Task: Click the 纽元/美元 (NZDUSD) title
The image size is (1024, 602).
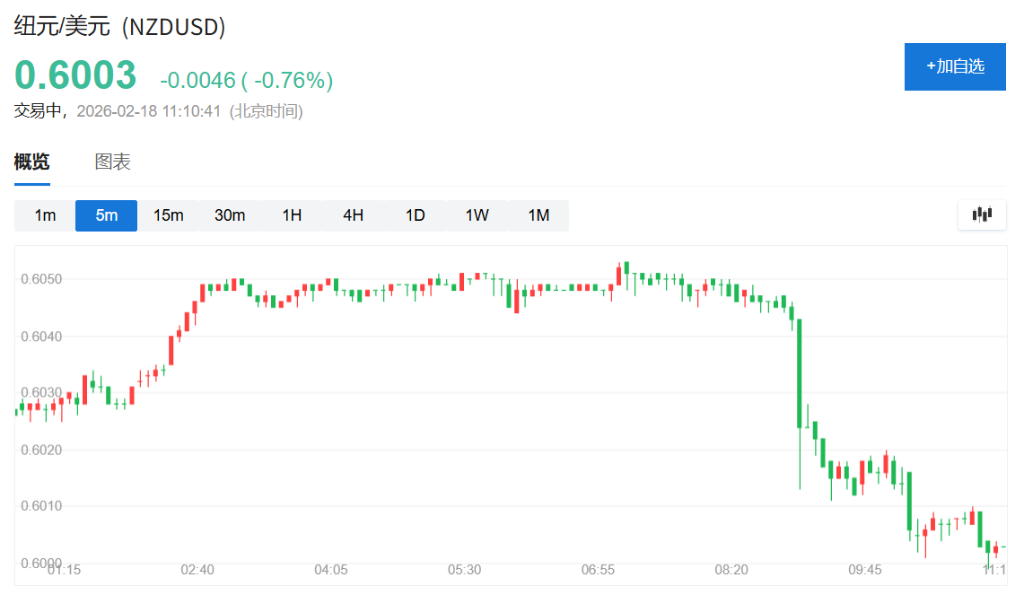Action: coord(119,27)
